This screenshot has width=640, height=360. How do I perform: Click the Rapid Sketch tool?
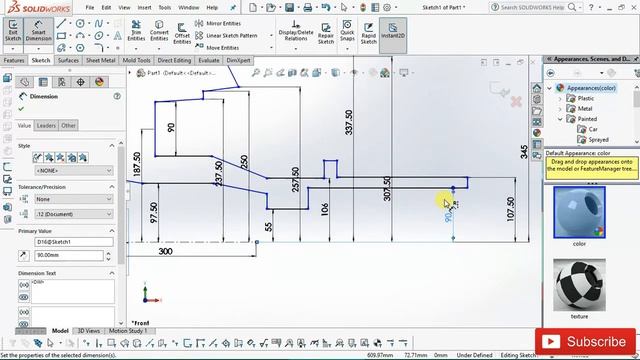point(369,33)
